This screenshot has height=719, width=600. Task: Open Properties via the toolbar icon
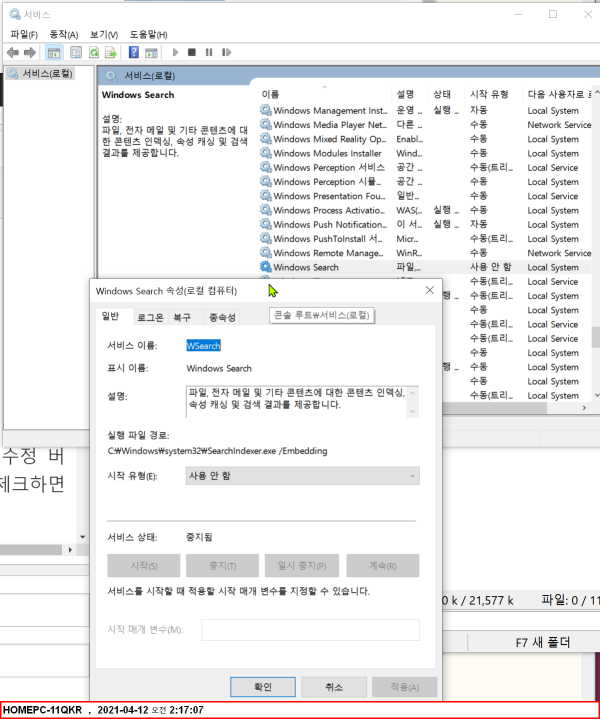tap(76, 53)
